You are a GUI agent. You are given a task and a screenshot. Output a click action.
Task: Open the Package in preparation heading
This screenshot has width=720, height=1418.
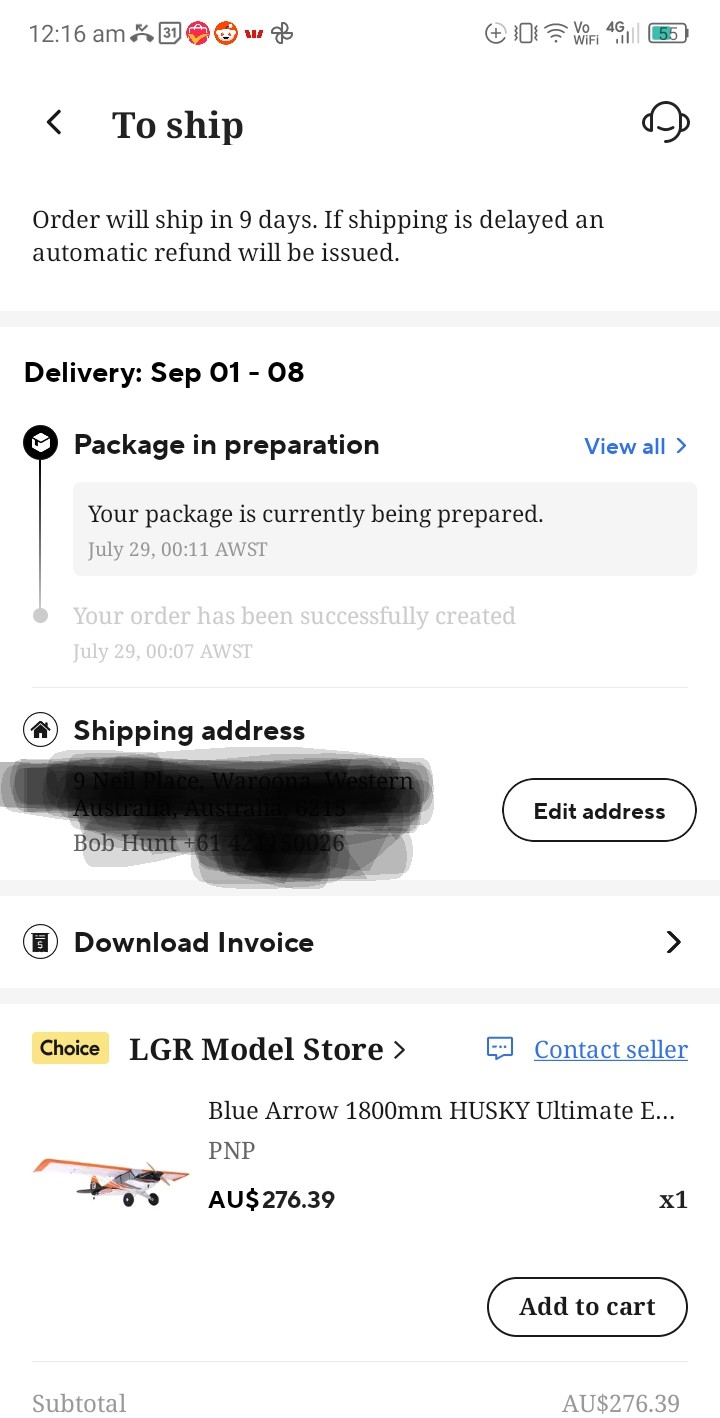[227, 445]
